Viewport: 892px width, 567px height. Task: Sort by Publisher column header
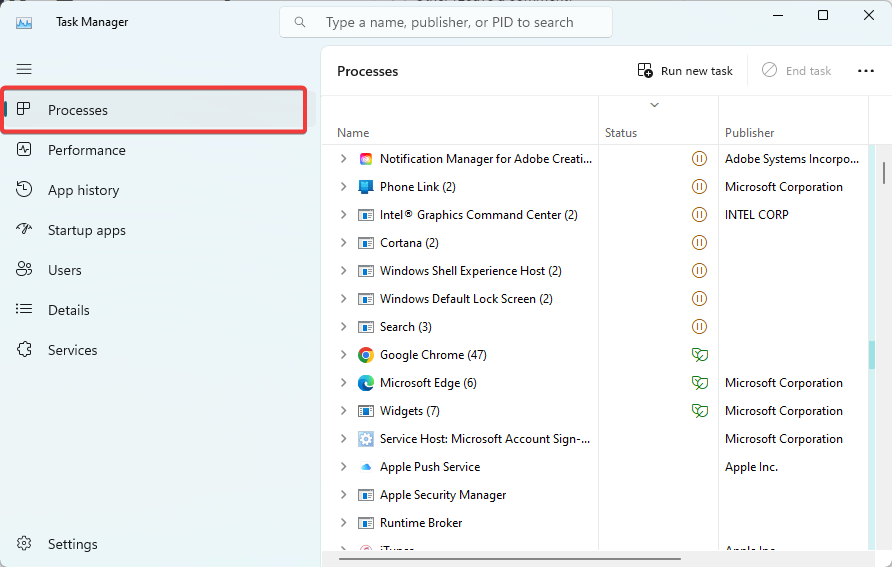point(749,133)
